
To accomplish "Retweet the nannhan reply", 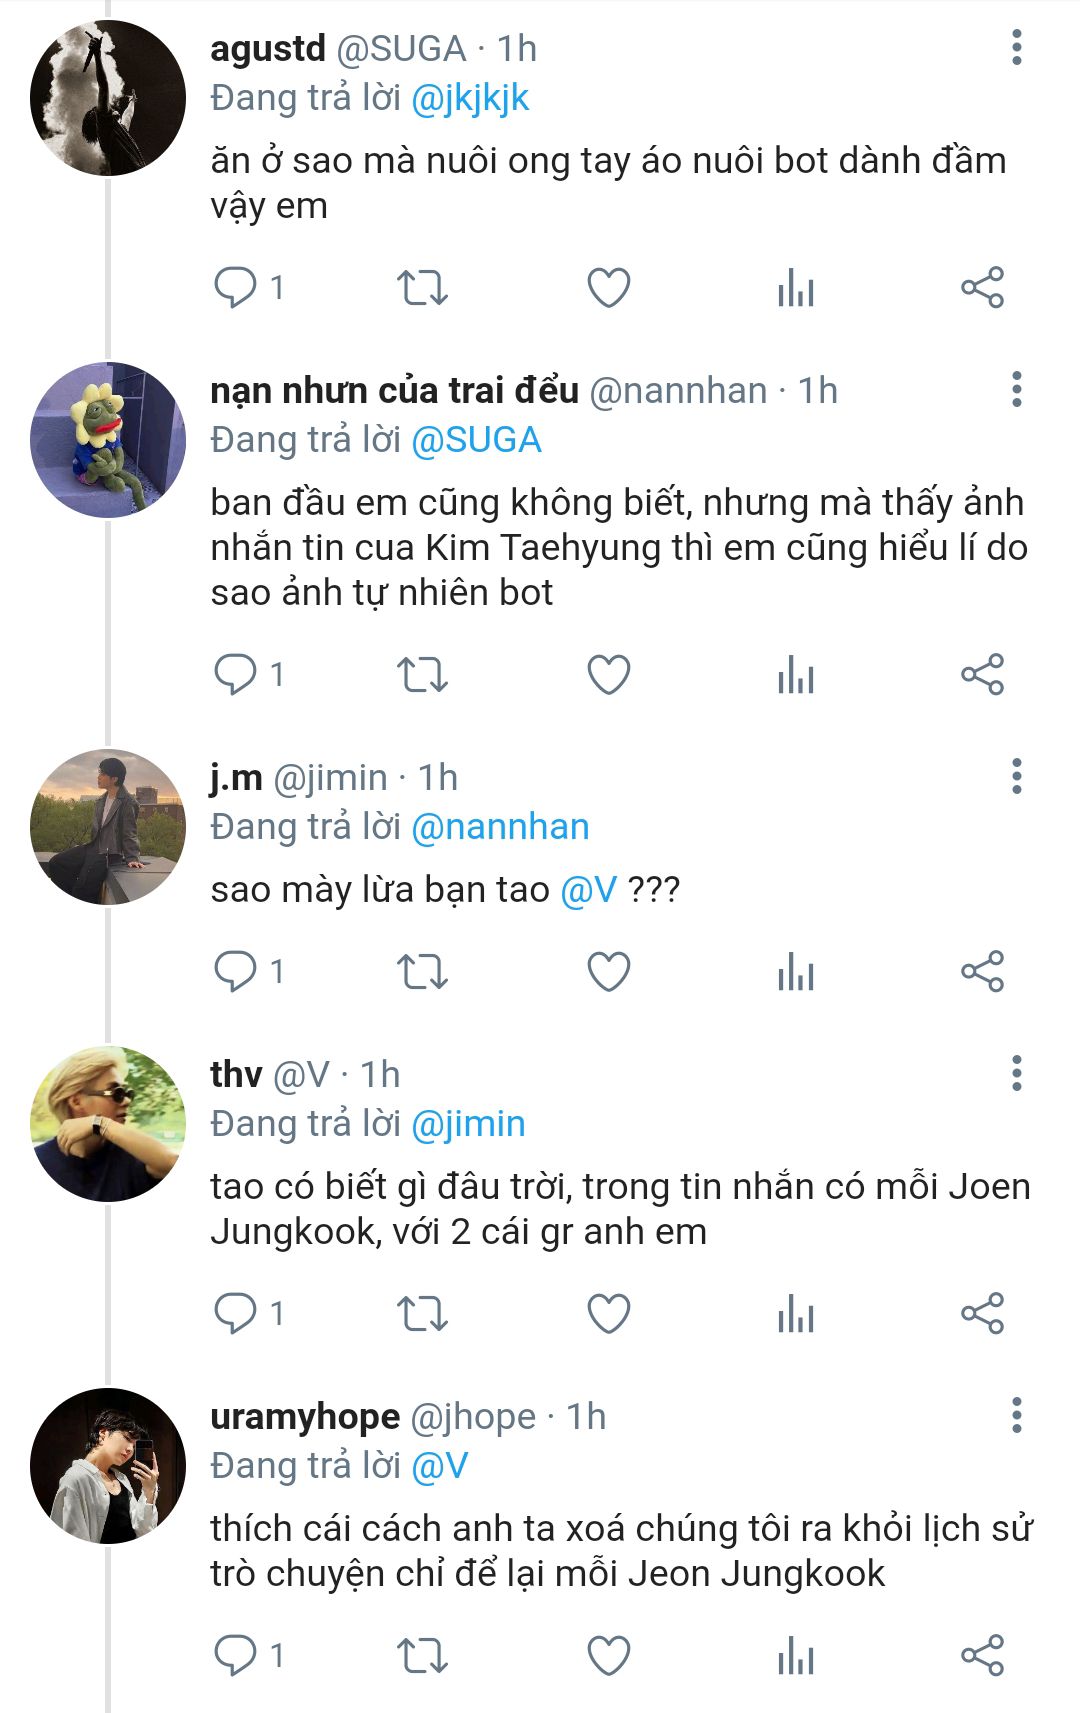I will click(x=422, y=675).
